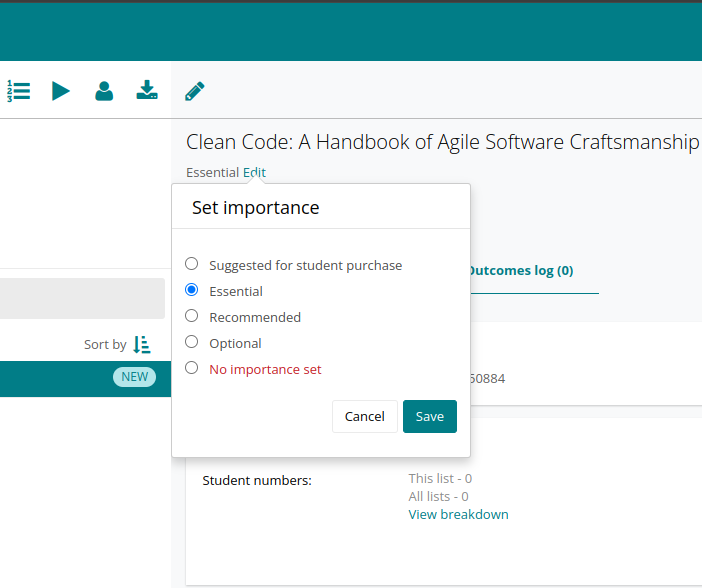Viewport: 702px width, 588px height.
Task: Click the Sort by order icon
Action: click(142, 345)
